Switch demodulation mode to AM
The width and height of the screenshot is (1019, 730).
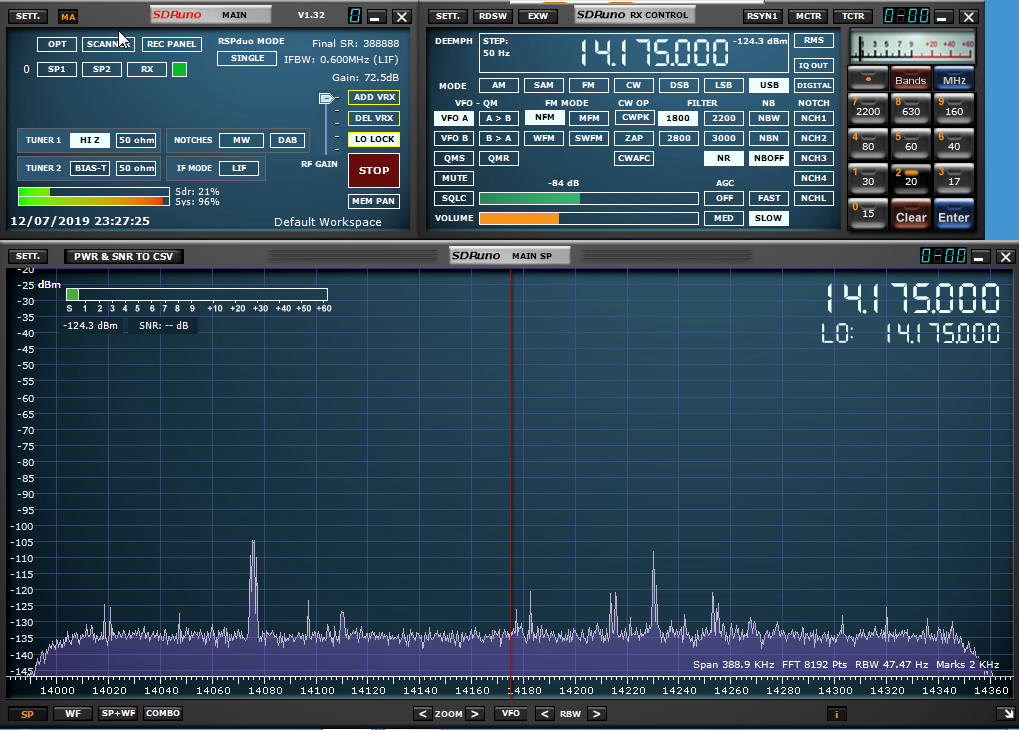pyautogui.click(x=498, y=85)
